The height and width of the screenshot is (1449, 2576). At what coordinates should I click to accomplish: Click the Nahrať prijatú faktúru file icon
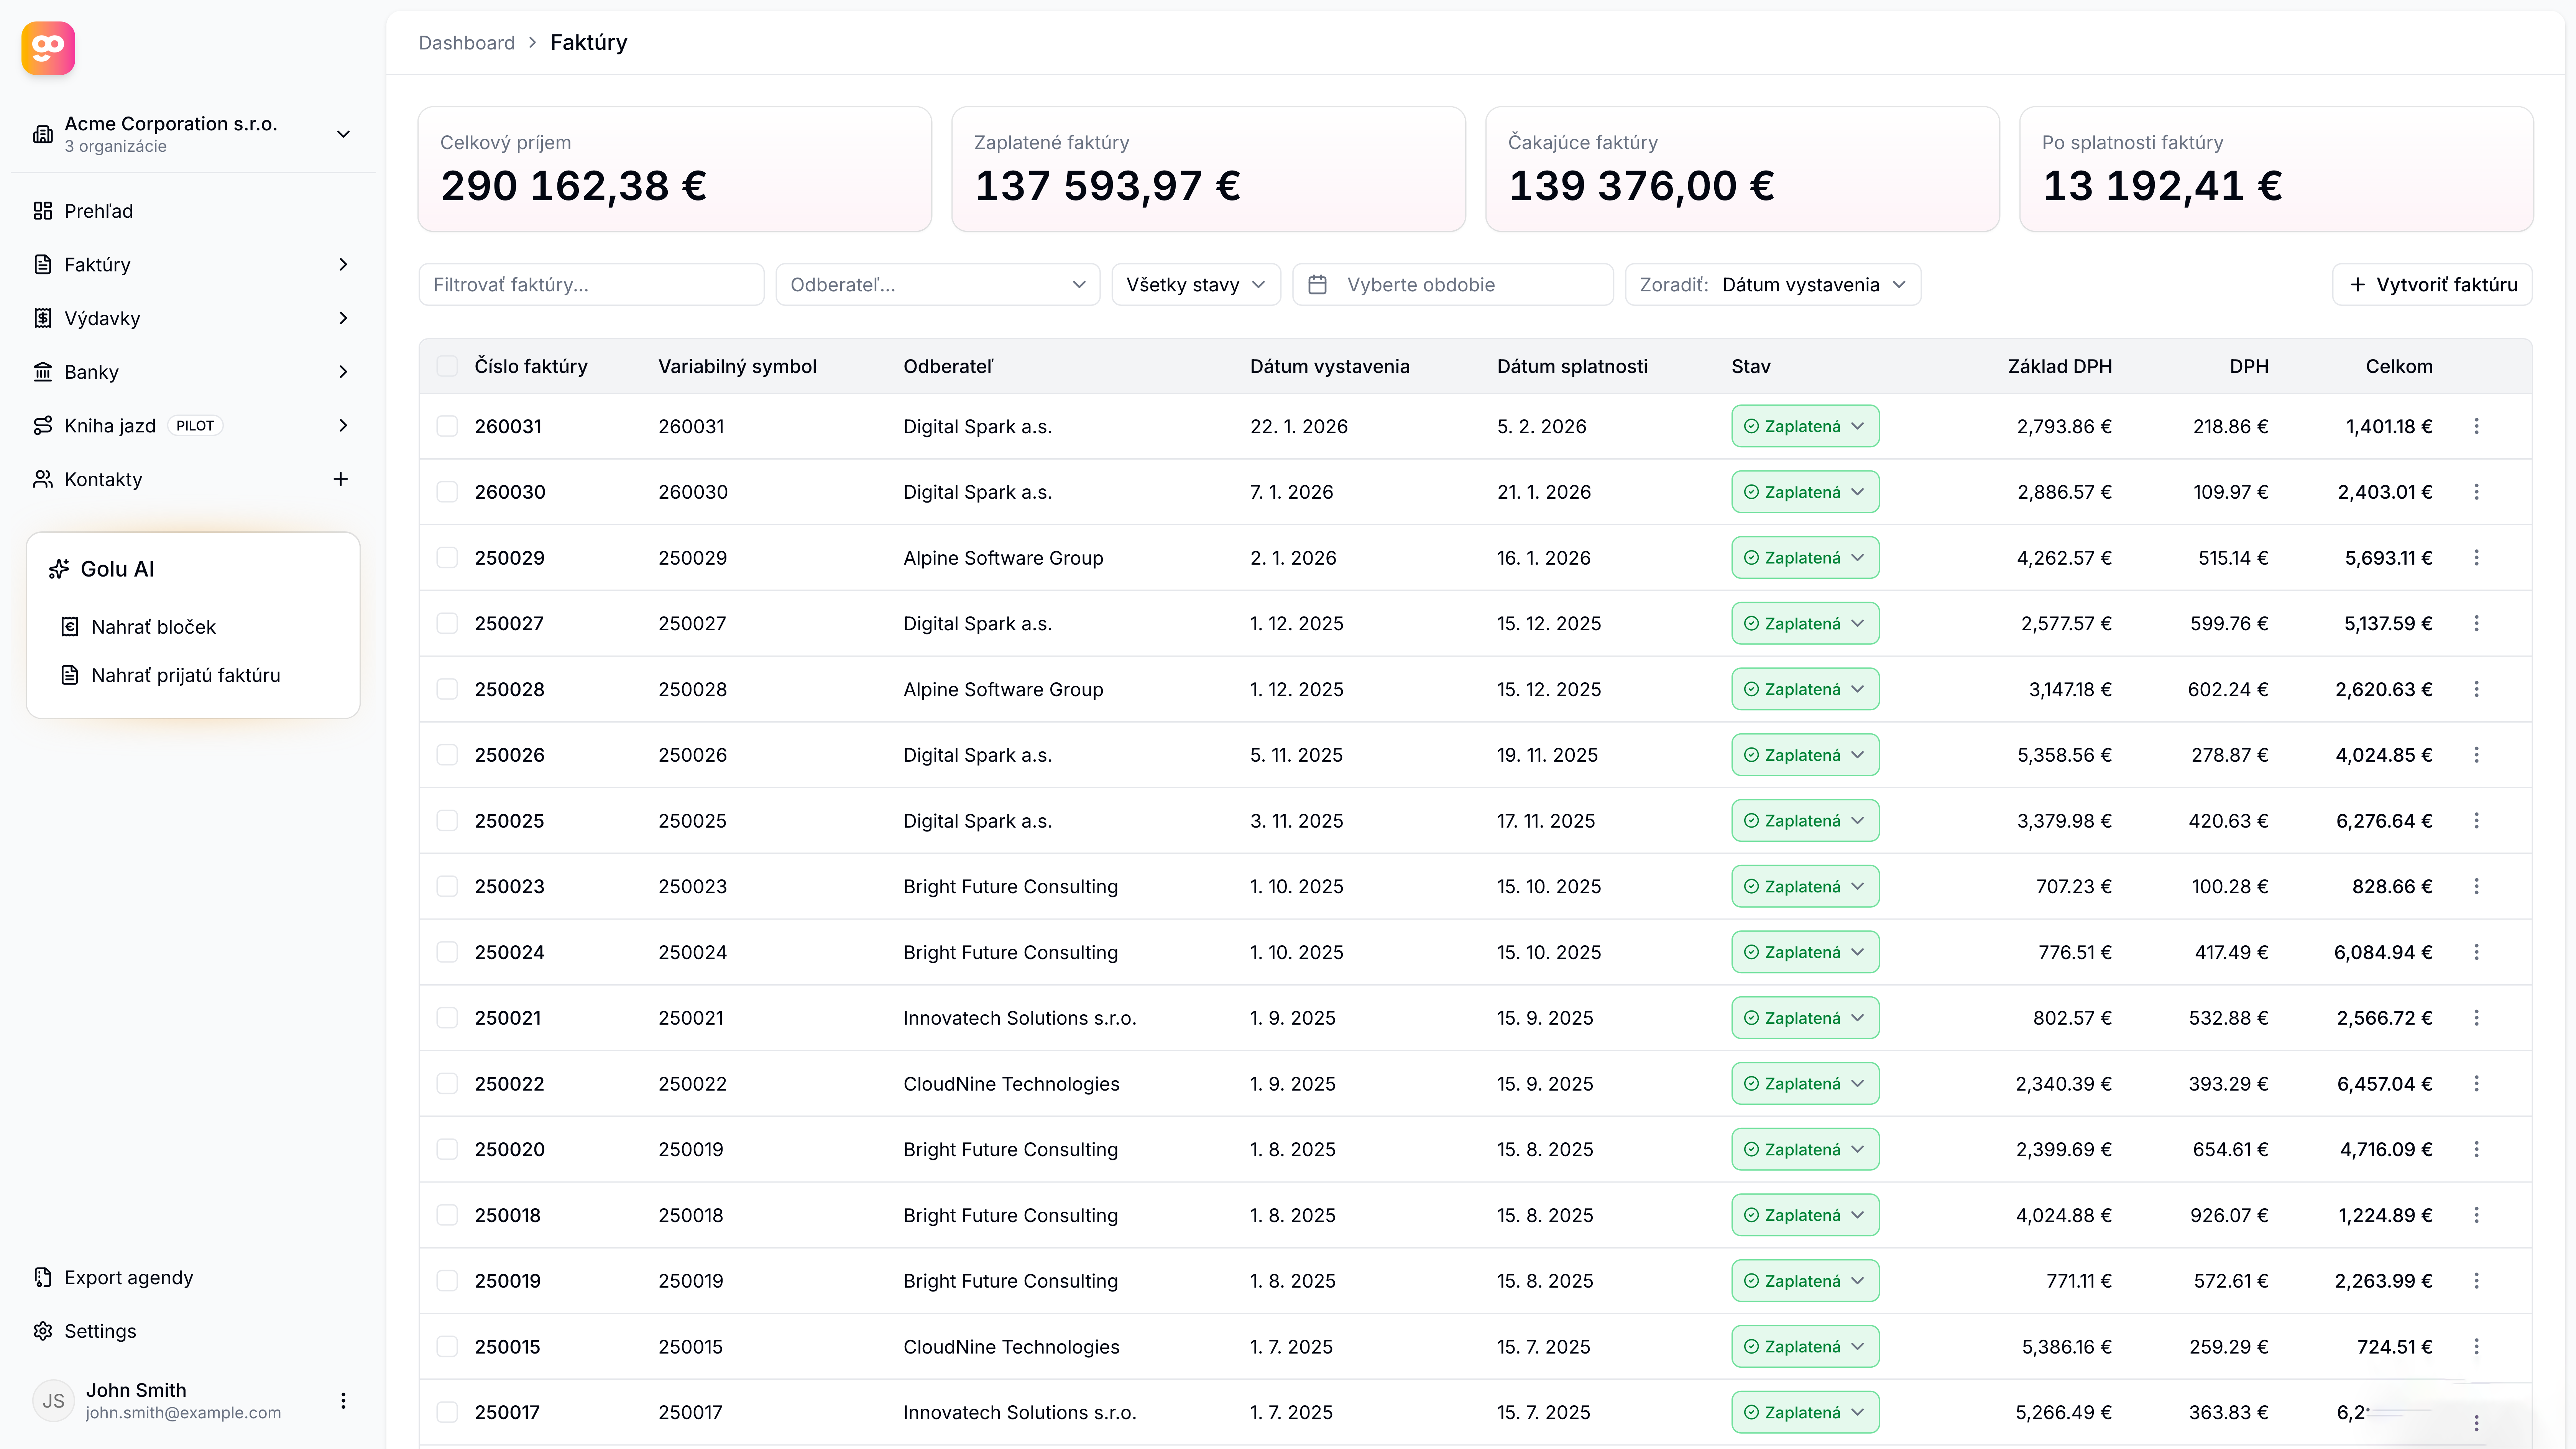click(70, 675)
